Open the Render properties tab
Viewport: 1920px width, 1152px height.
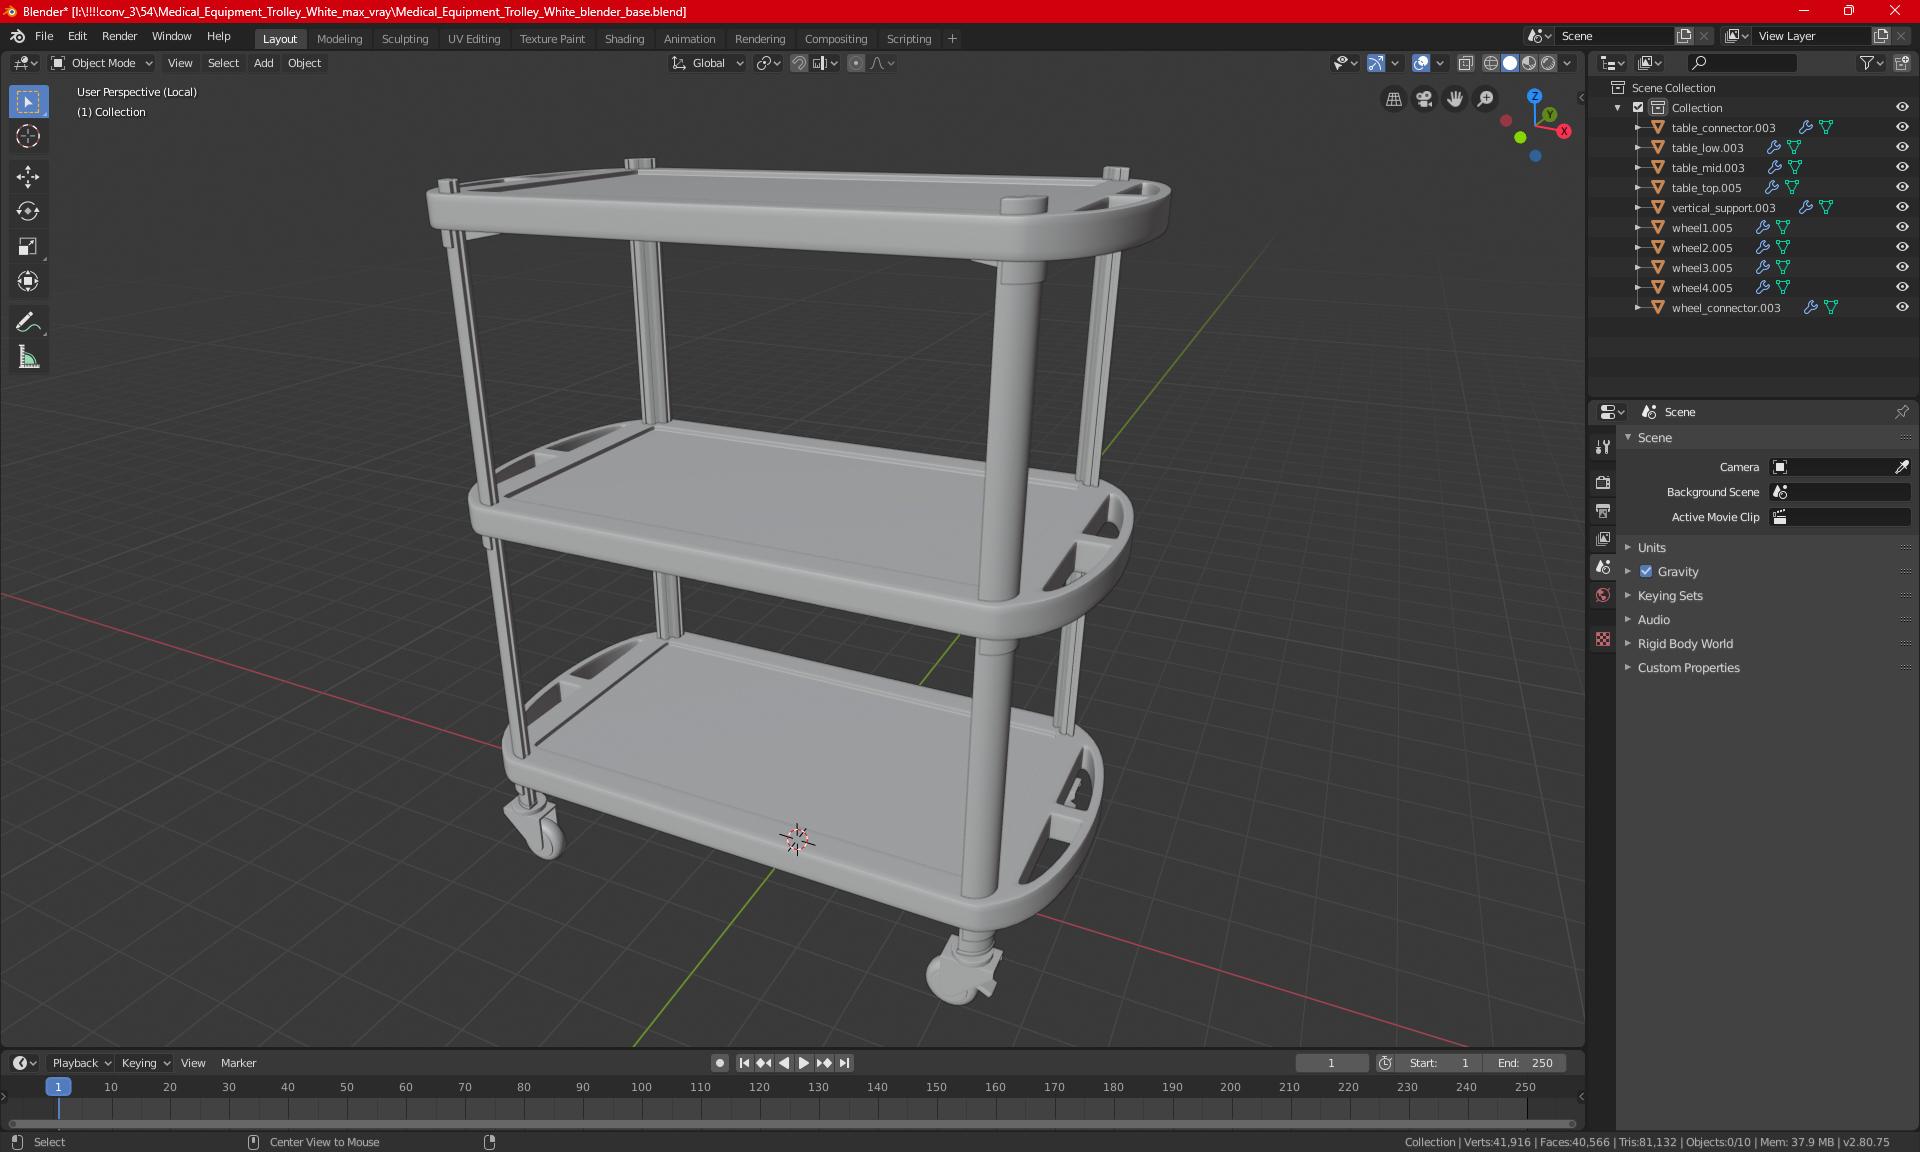[x=1603, y=482]
